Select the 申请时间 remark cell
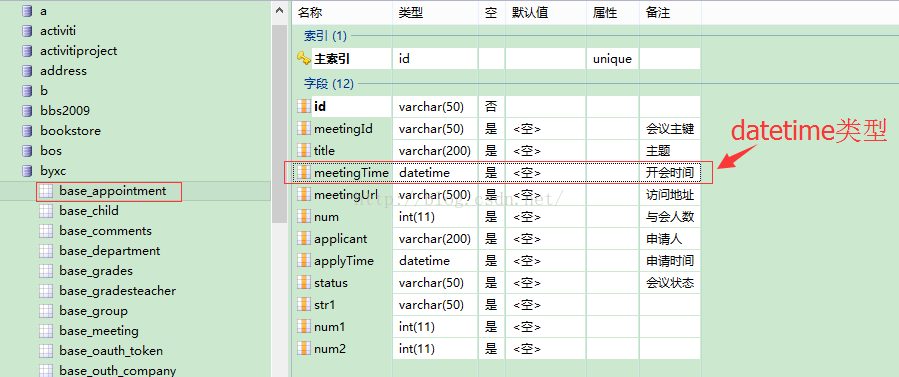 point(670,261)
